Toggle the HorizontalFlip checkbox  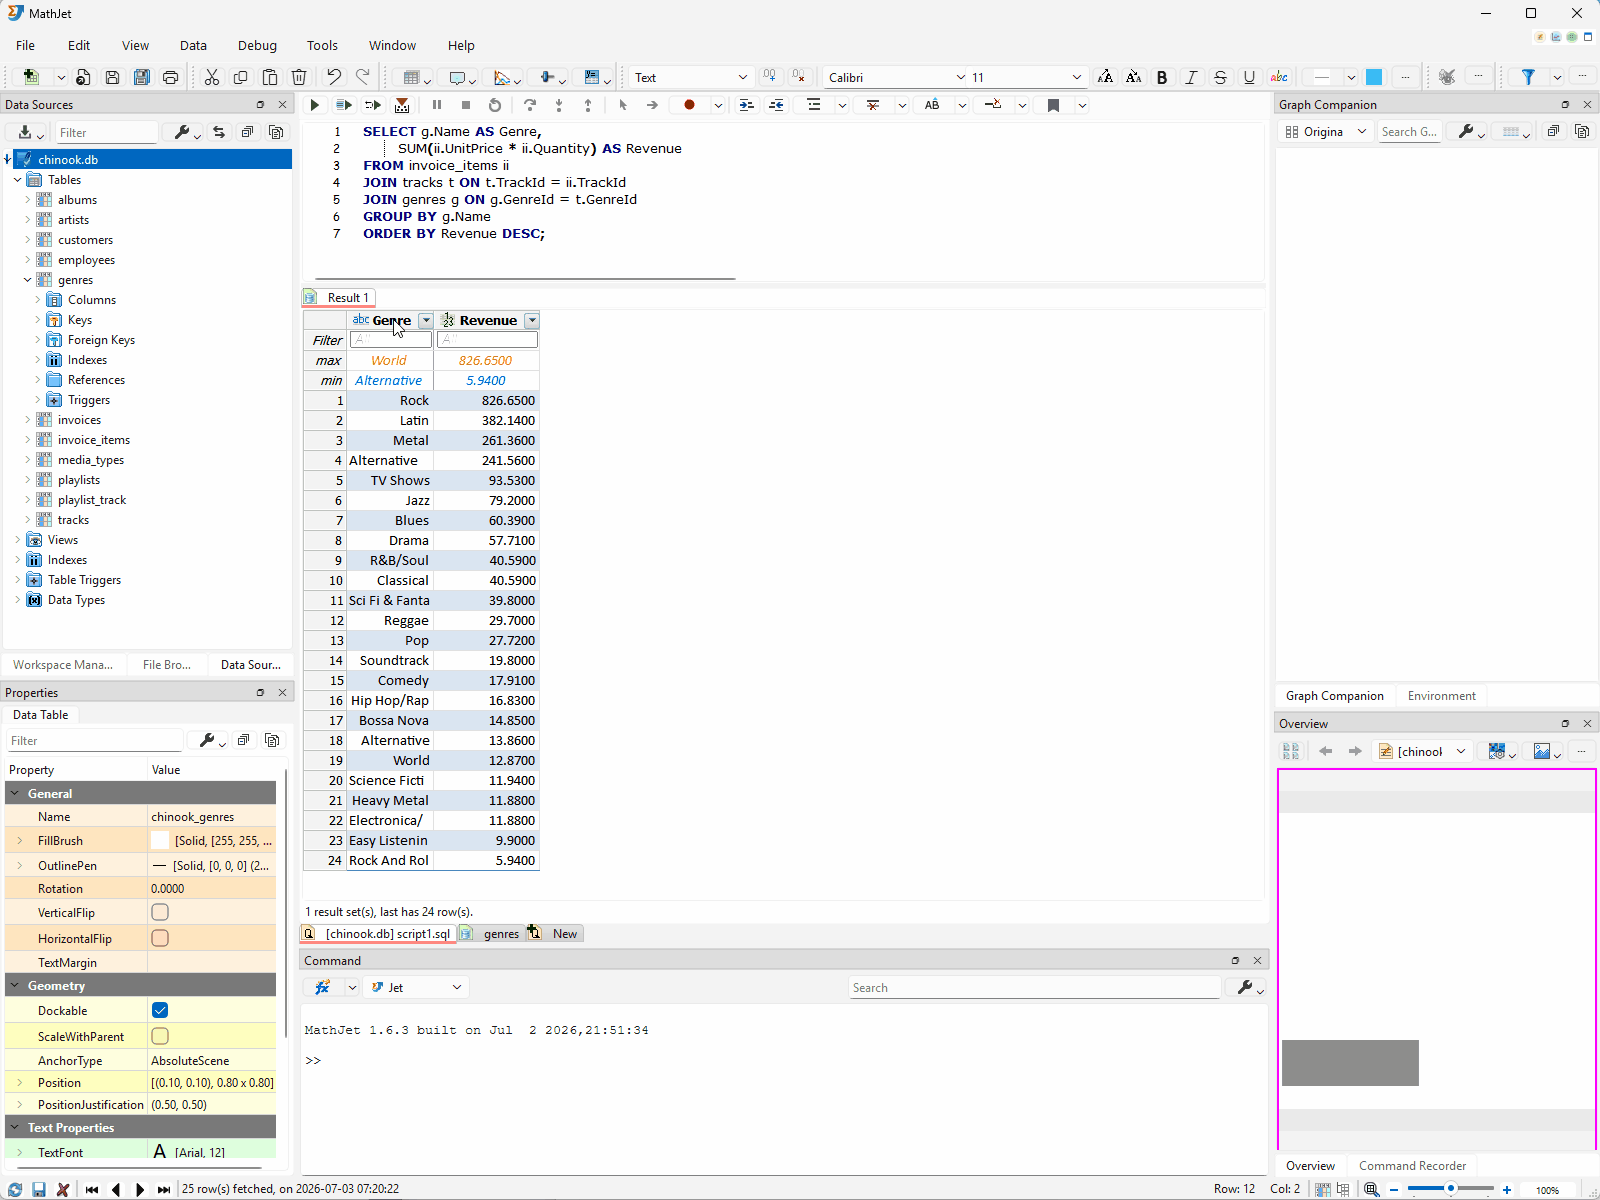(x=160, y=938)
